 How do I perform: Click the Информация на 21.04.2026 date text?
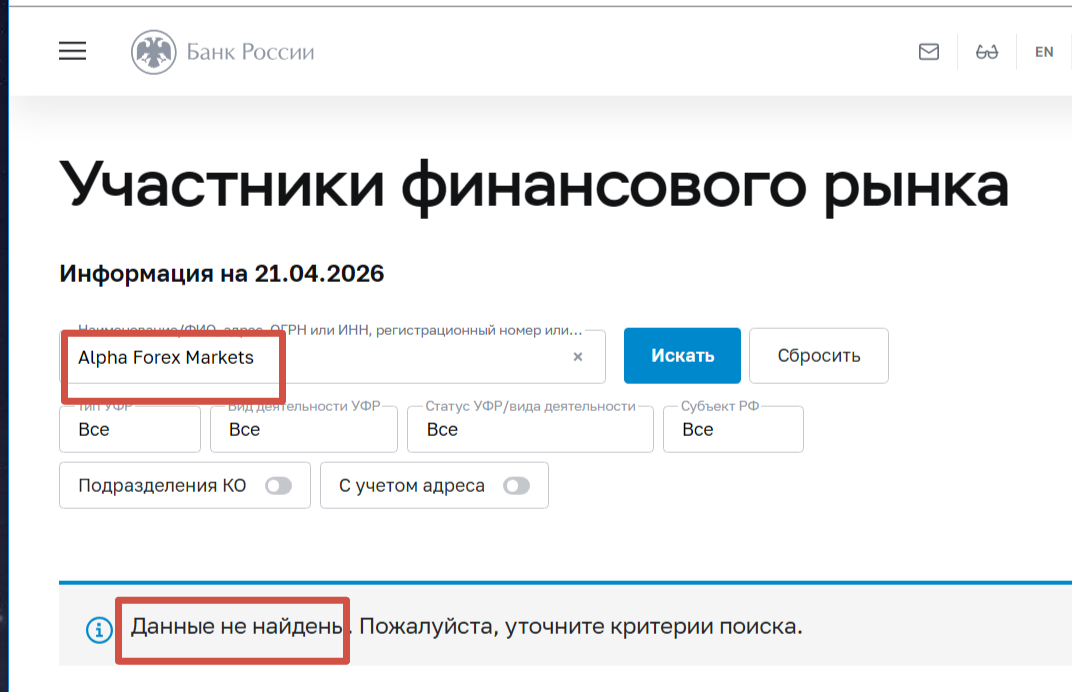click(222, 273)
